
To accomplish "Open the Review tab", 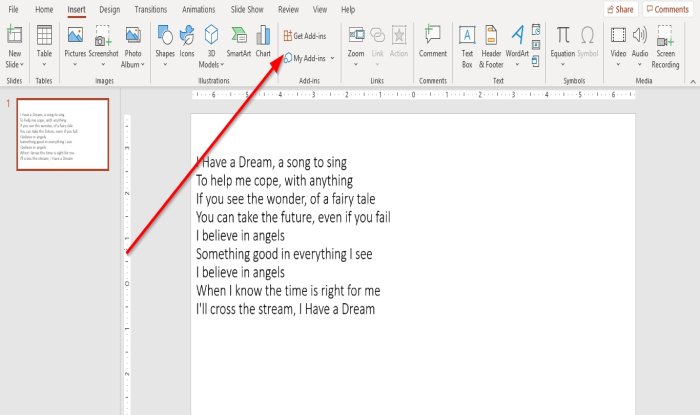I will click(x=288, y=9).
